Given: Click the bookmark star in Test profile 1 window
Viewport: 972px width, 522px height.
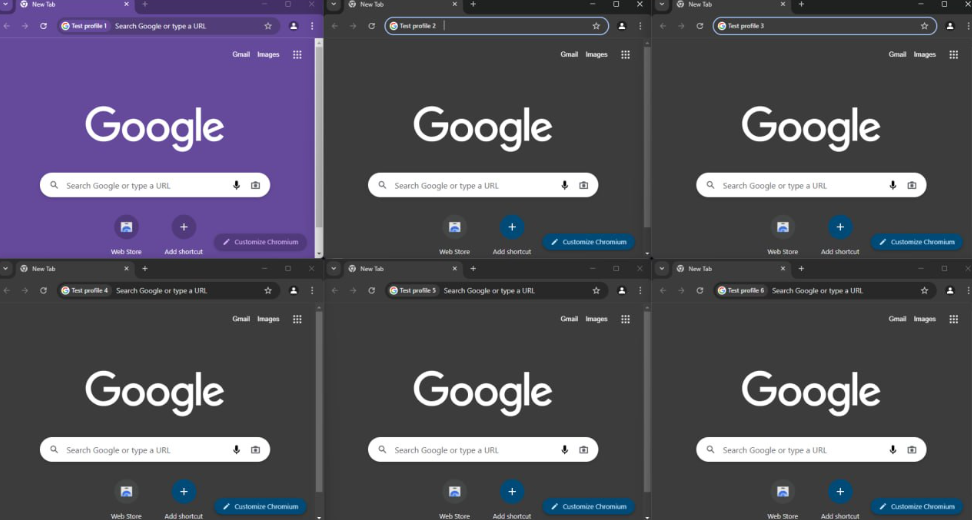Looking at the screenshot, I should 268,26.
